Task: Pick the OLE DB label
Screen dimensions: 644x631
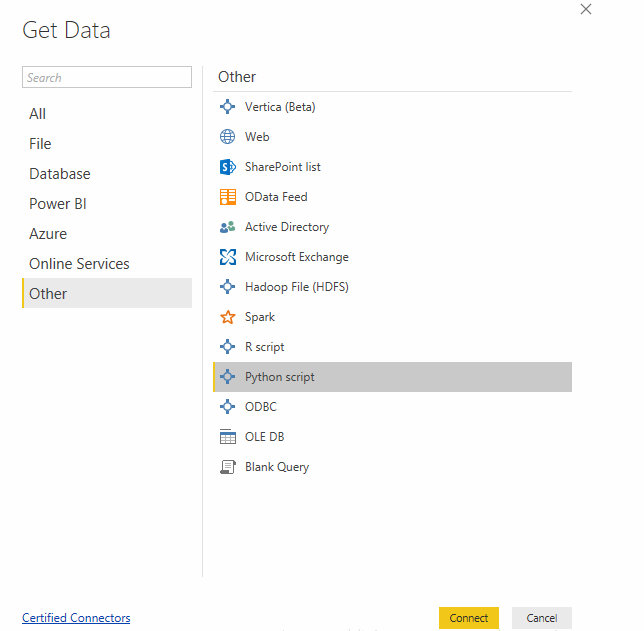Action: [x=264, y=437]
